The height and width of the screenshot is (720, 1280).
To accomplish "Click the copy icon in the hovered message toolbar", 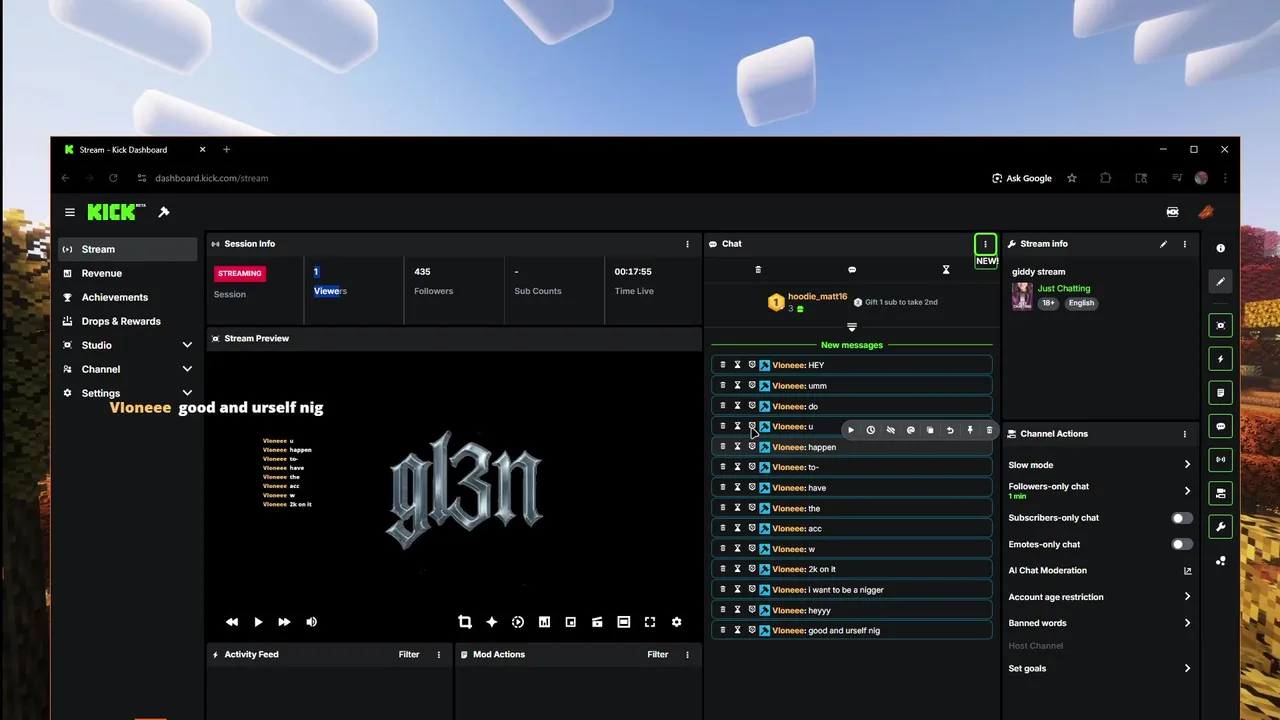I will (930, 430).
